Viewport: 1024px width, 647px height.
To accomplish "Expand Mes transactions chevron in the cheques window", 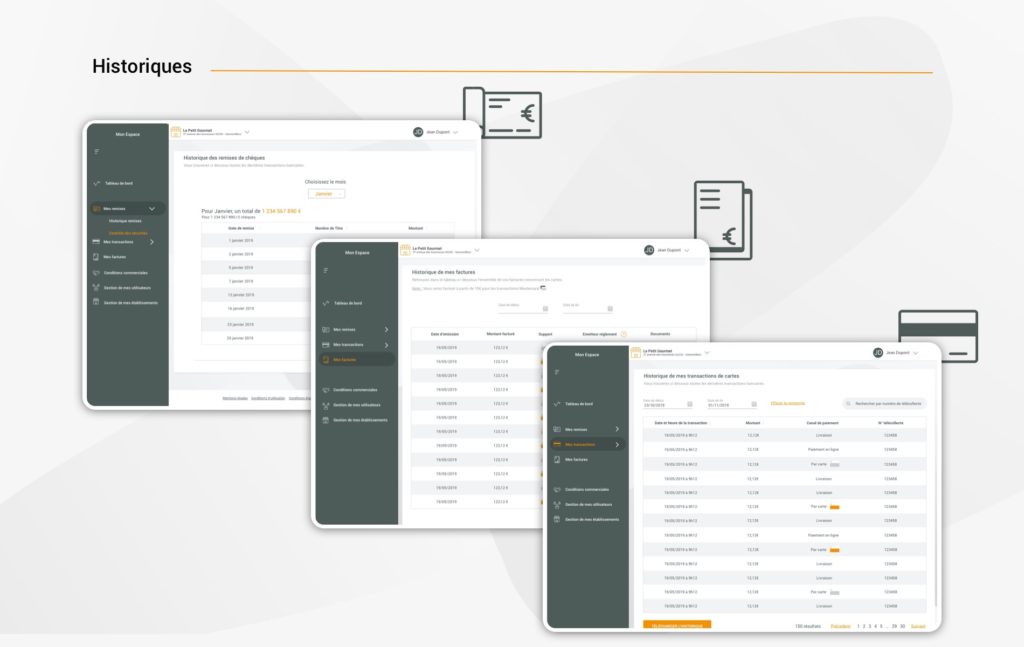I will tap(152, 242).
